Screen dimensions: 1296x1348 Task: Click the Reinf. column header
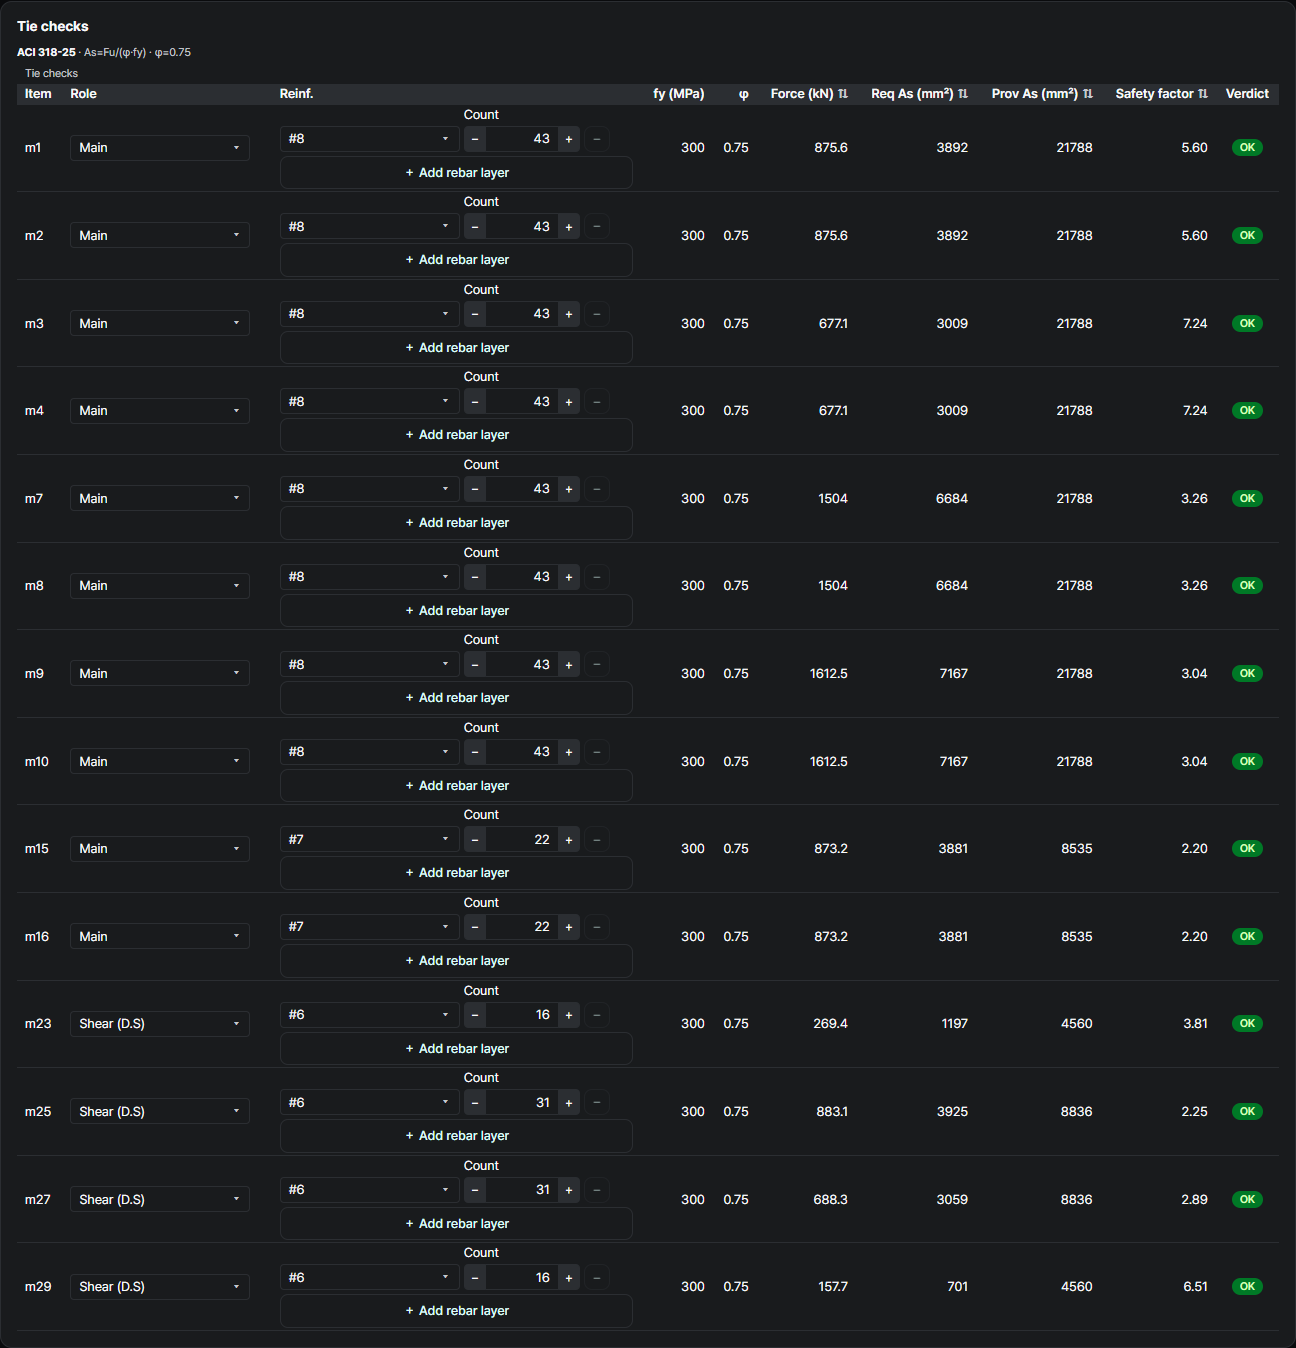click(296, 94)
